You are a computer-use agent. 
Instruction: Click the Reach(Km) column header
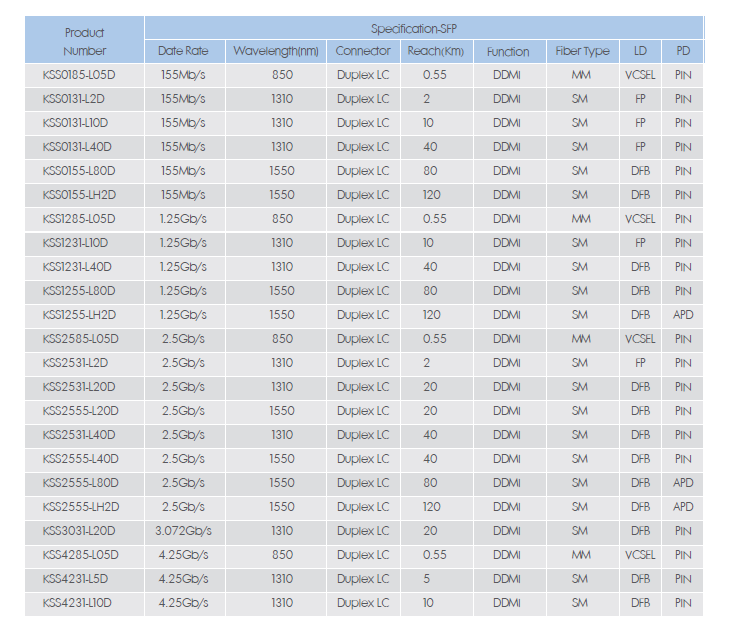pos(435,51)
